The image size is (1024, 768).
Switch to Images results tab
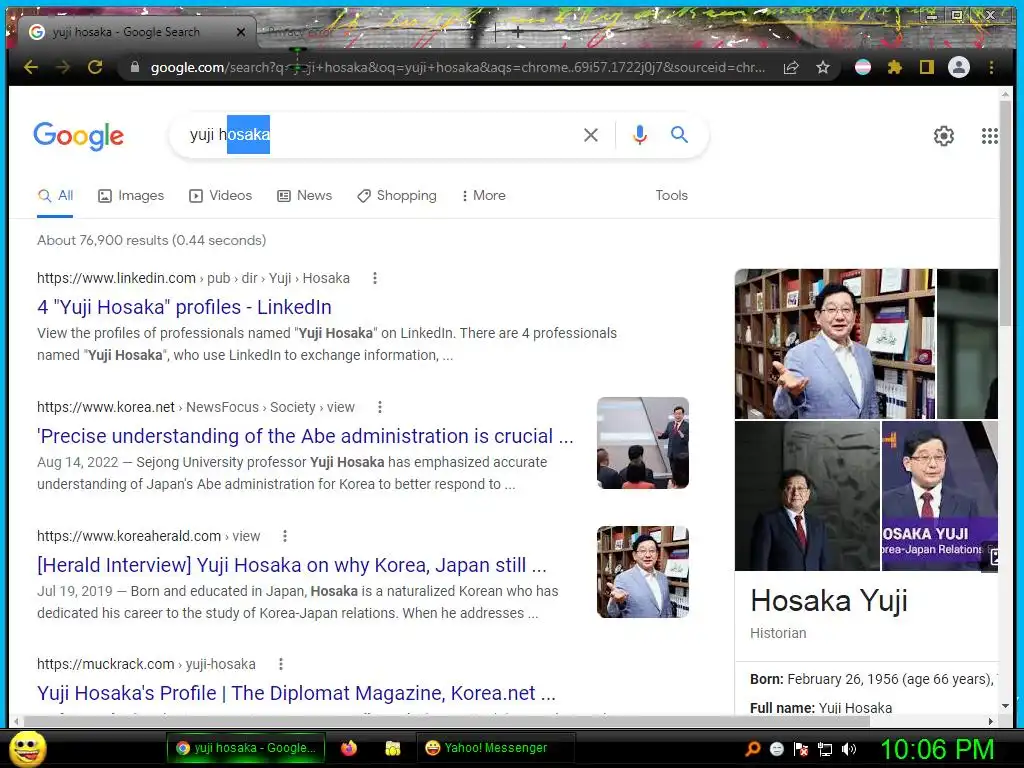(131, 195)
